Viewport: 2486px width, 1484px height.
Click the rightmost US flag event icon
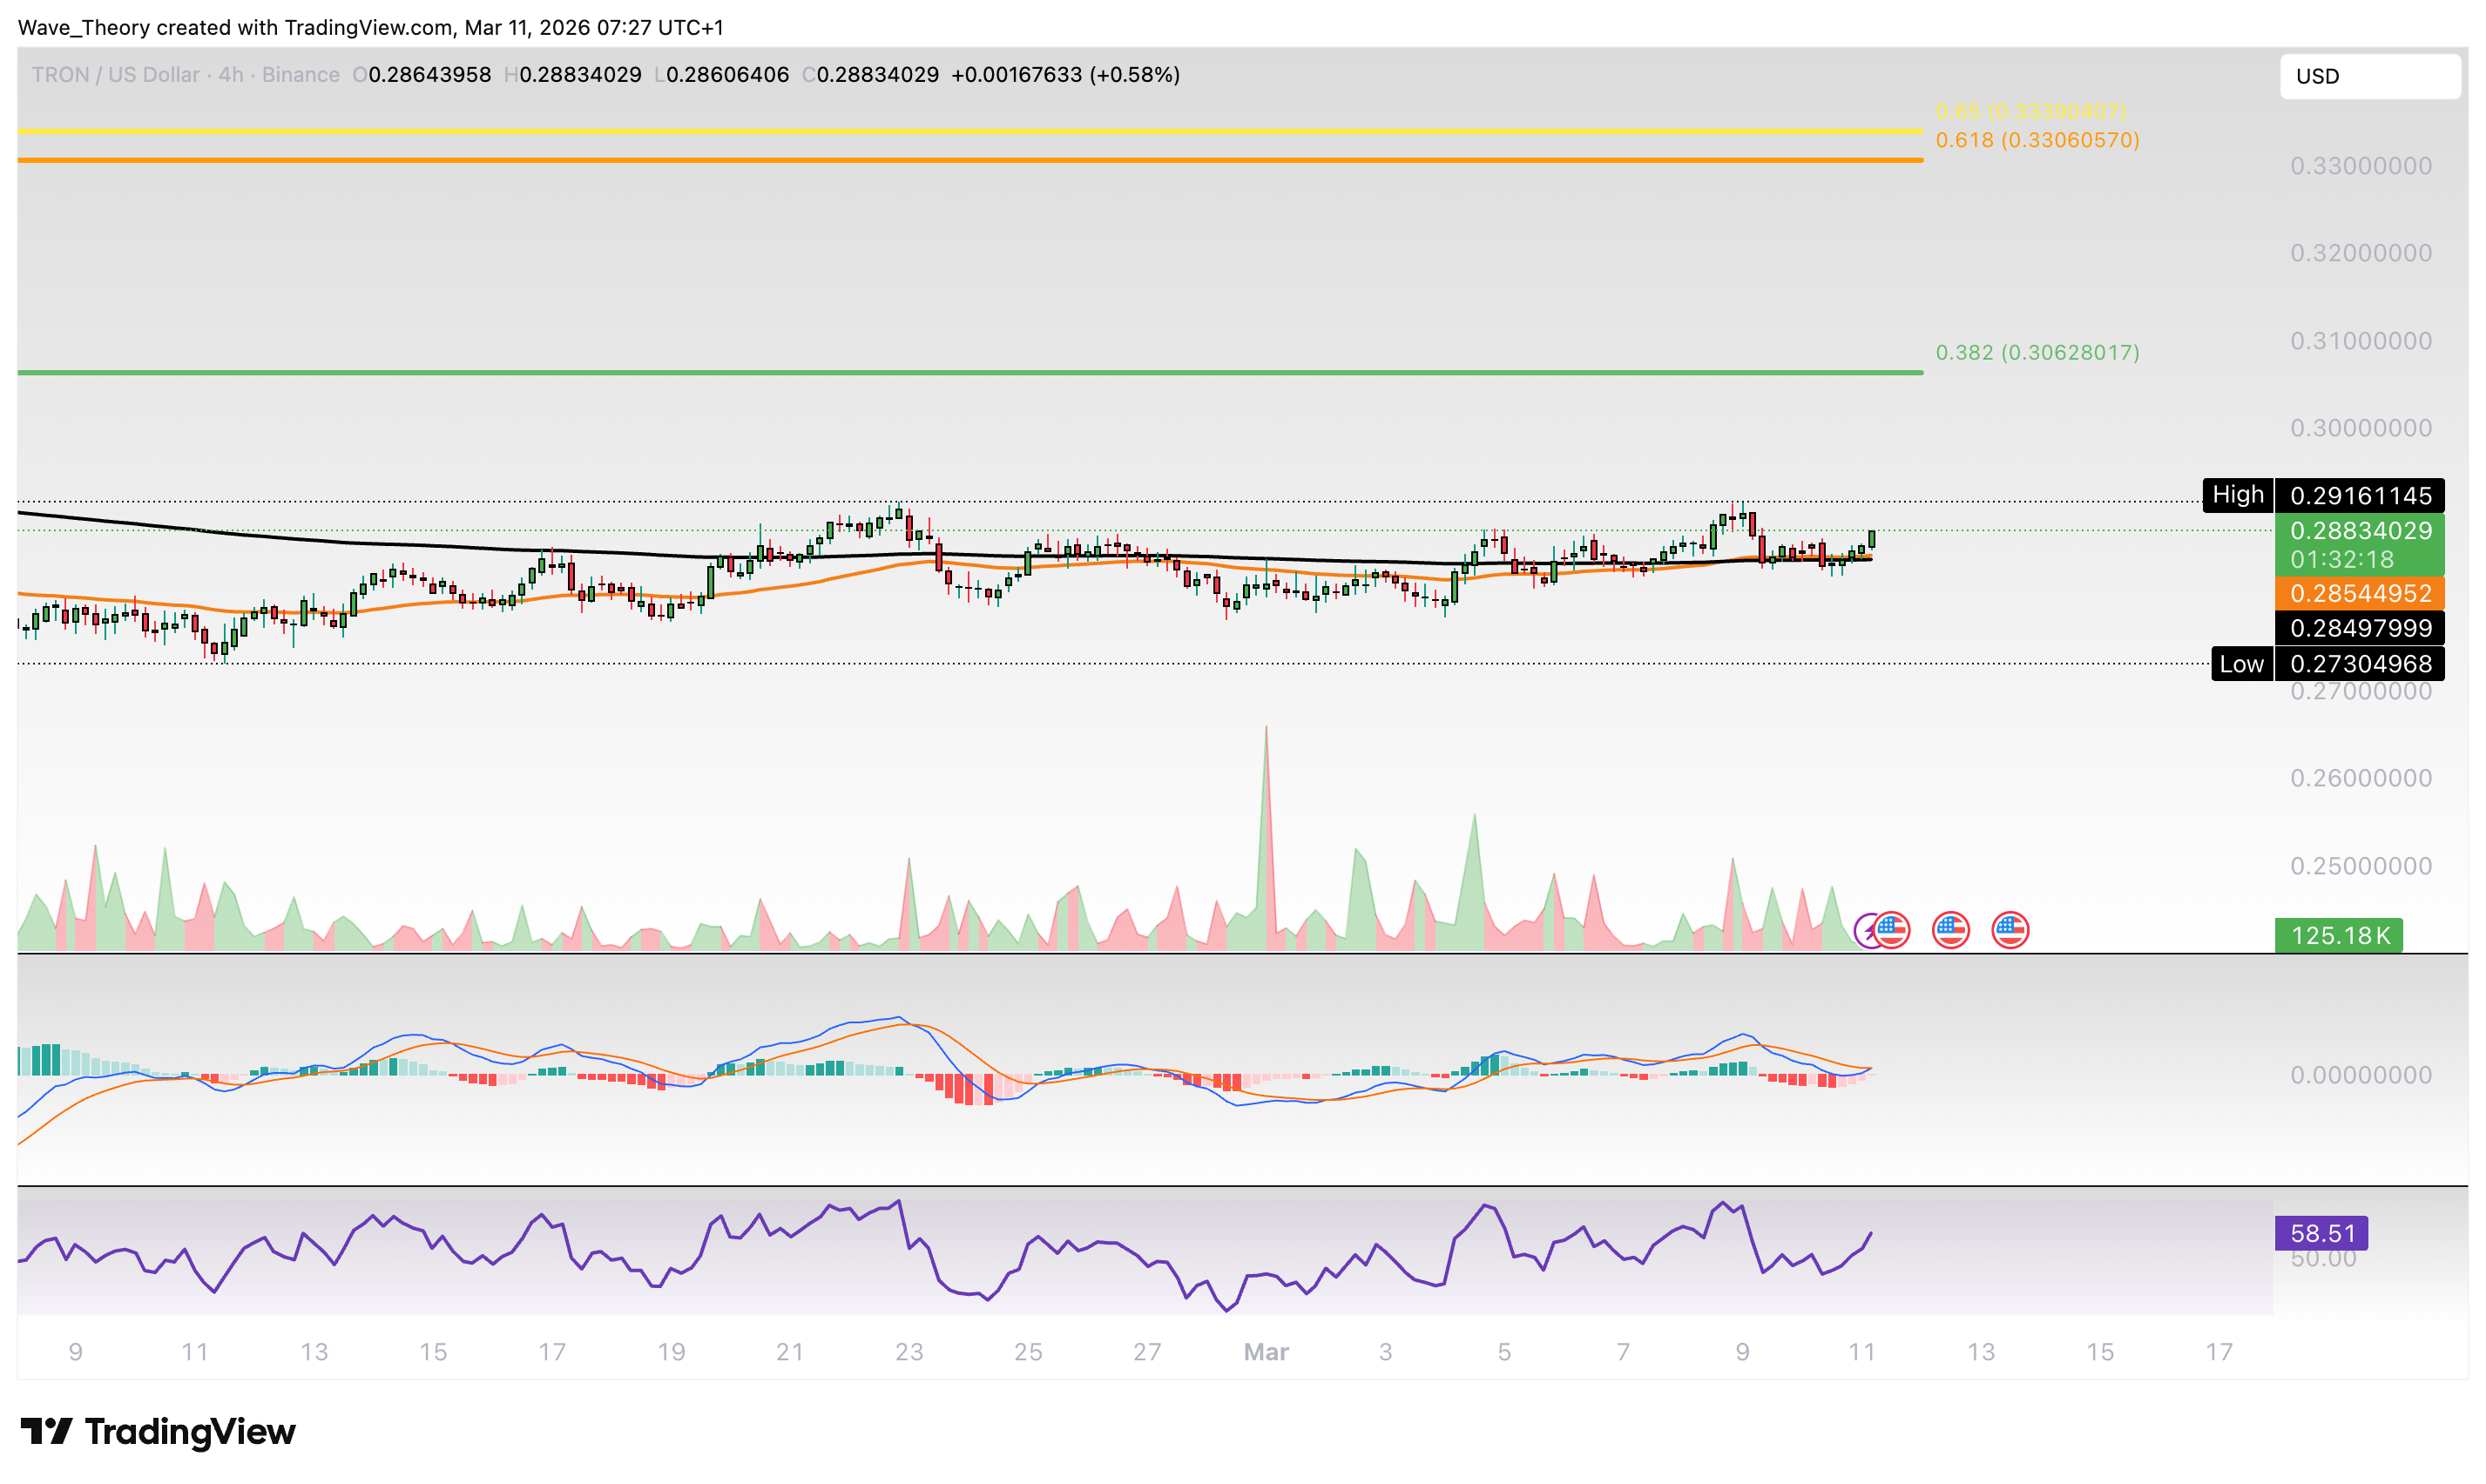tap(2010, 930)
